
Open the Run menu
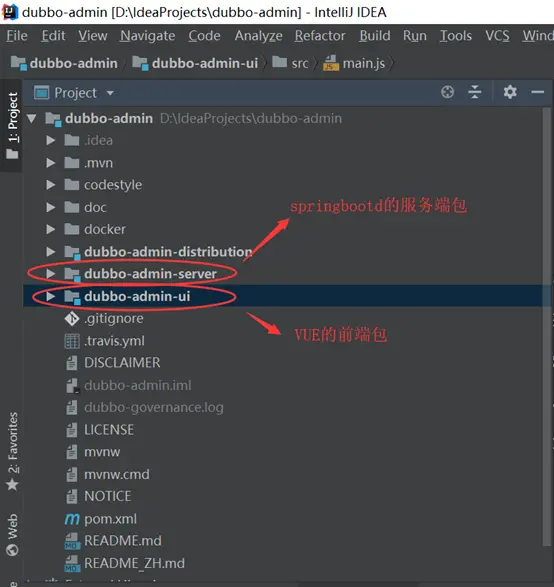[x=415, y=36]
